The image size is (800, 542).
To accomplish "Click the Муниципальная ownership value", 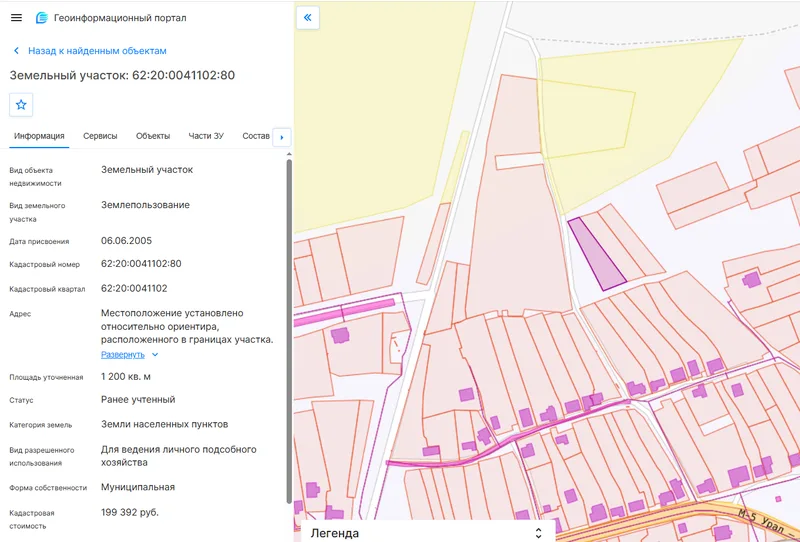I will click(138, 487).
